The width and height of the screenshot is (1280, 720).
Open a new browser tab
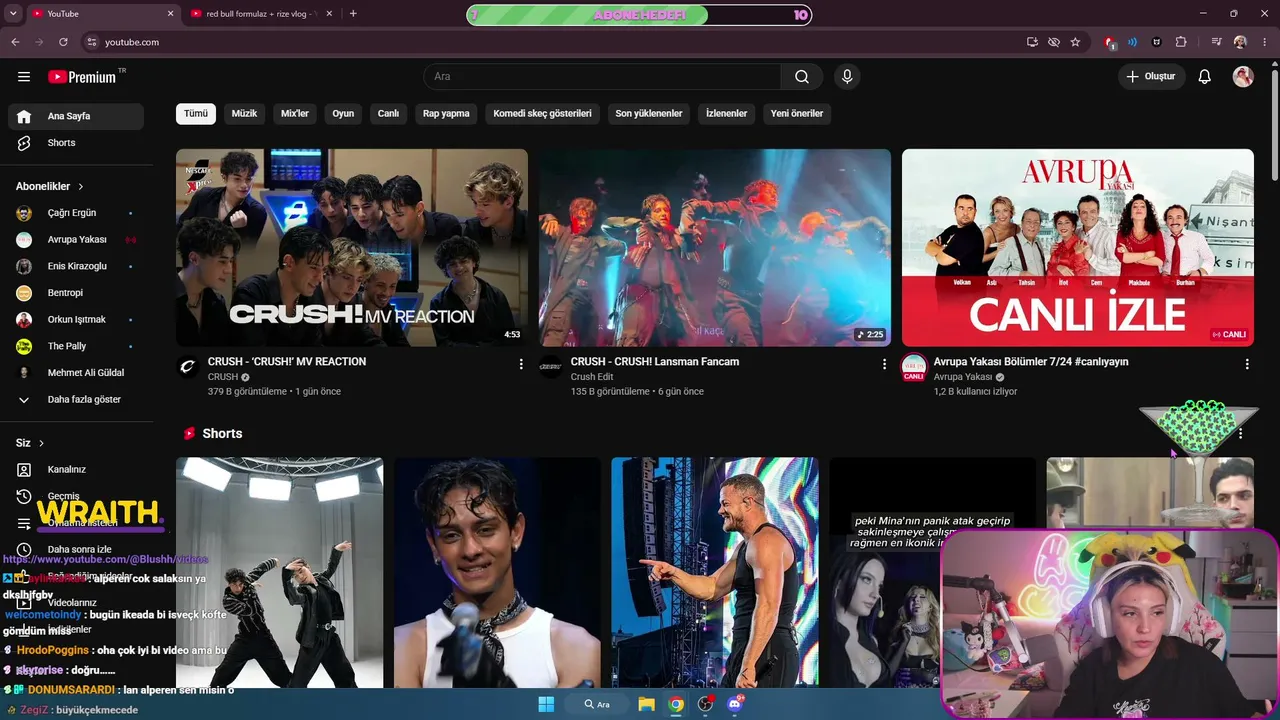click(353, 14)
